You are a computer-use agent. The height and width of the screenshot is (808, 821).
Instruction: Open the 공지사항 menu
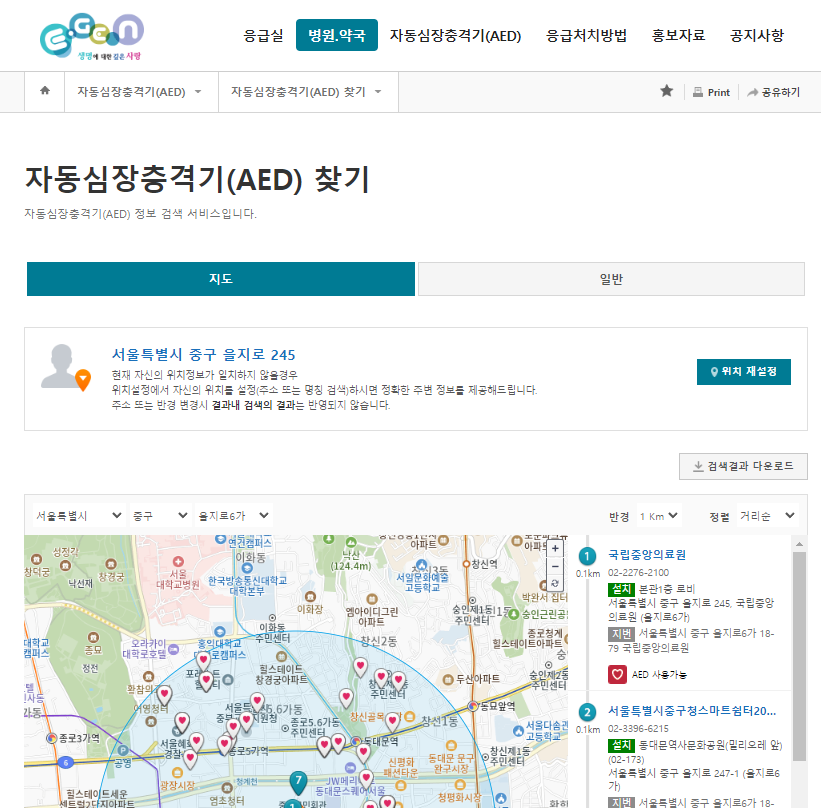[757, 35]
